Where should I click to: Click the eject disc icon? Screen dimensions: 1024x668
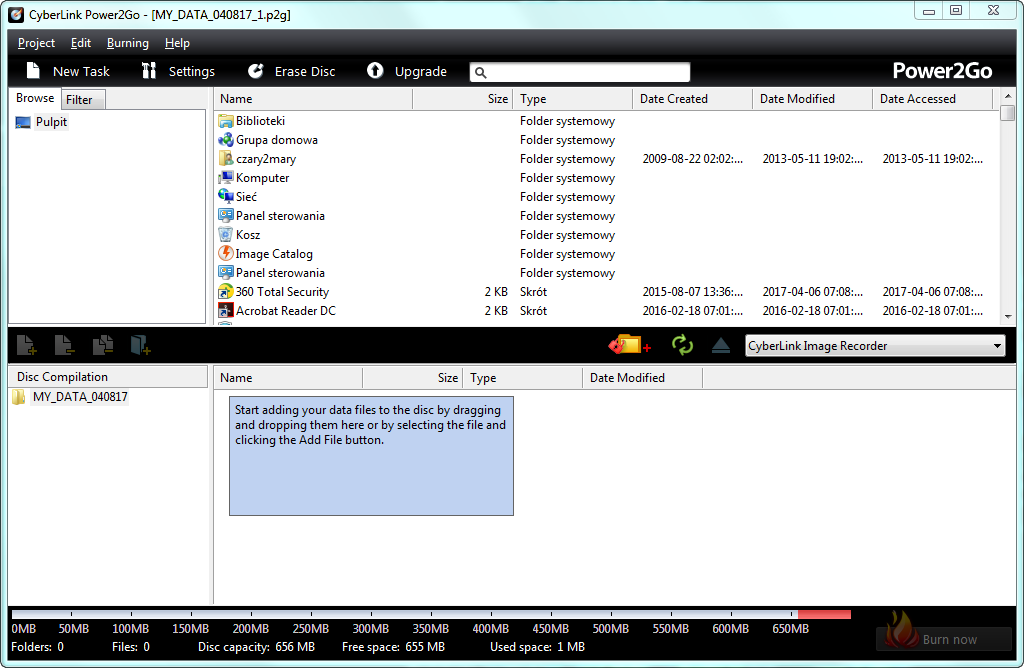[721, 345]
